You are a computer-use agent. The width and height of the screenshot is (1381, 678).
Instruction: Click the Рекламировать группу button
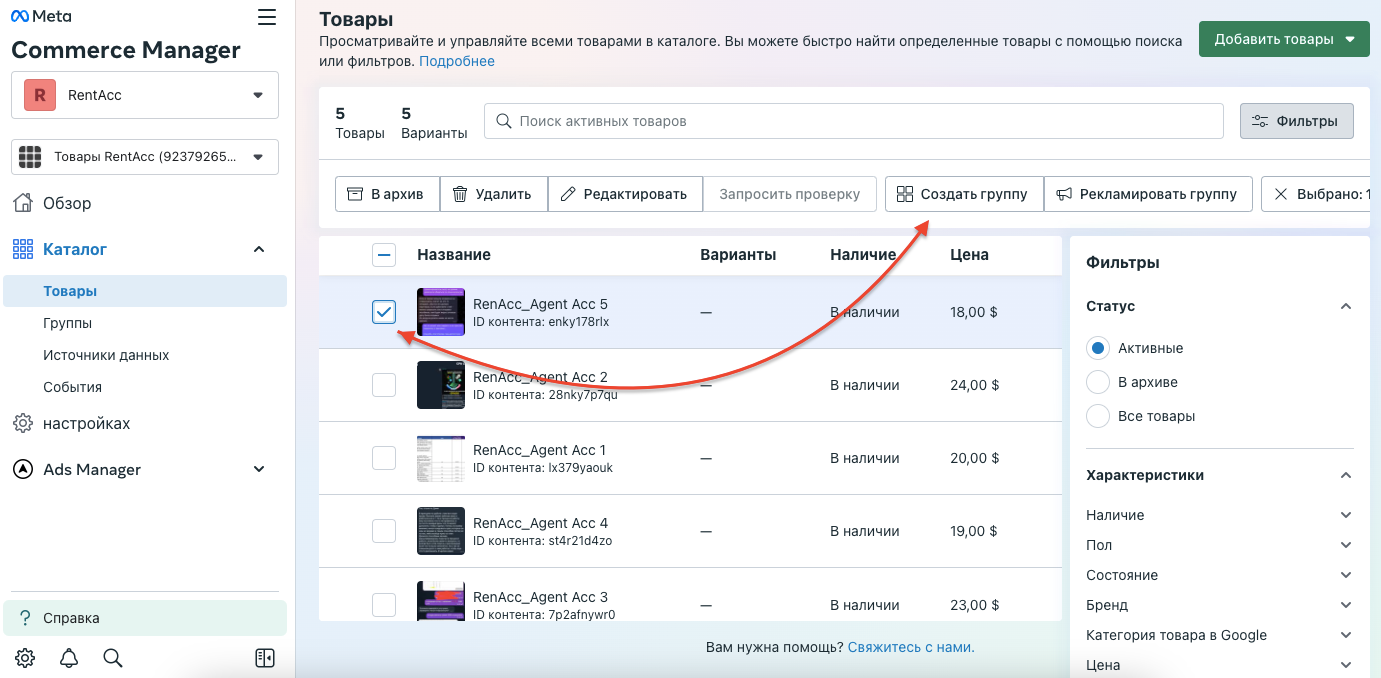[1148, 194]
